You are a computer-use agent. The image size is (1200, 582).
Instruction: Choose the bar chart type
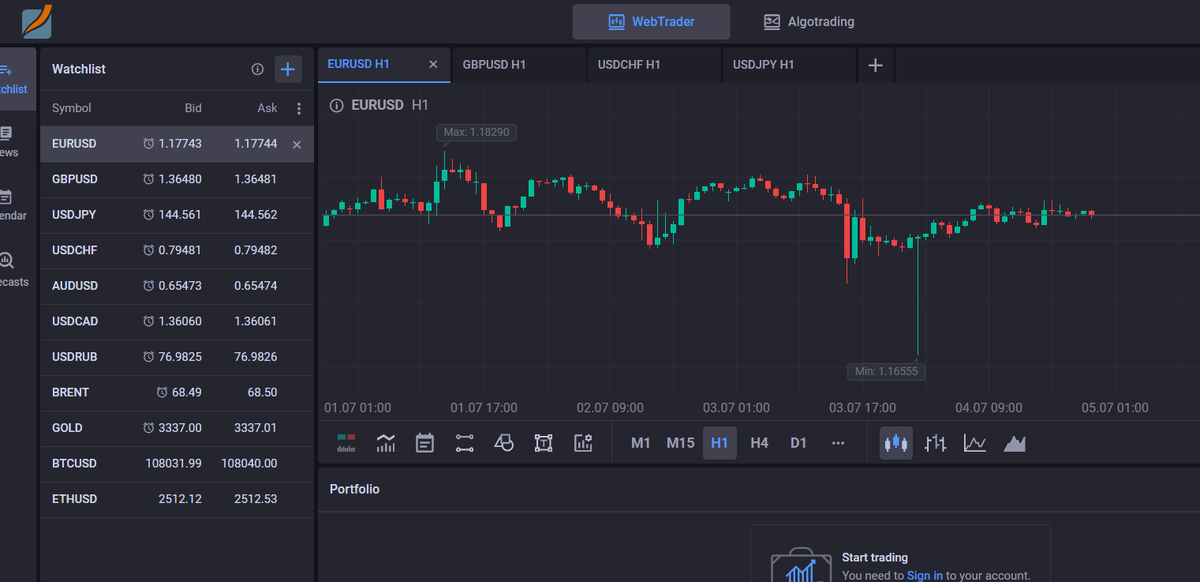(x=936, y=443)
